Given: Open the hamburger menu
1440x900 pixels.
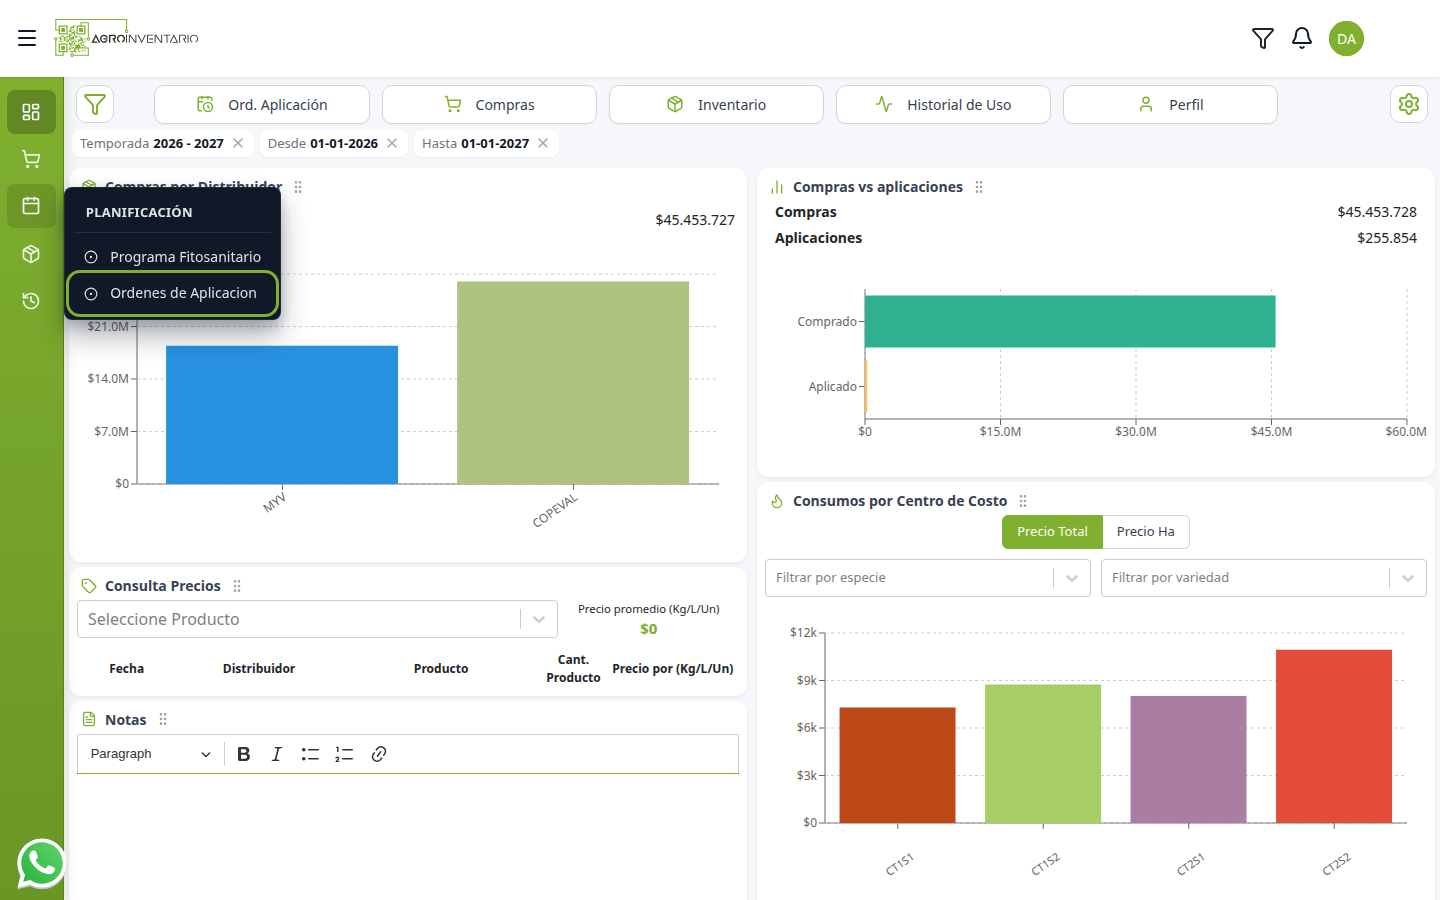Looking at the screenshot, I should (x=27, y=38).
